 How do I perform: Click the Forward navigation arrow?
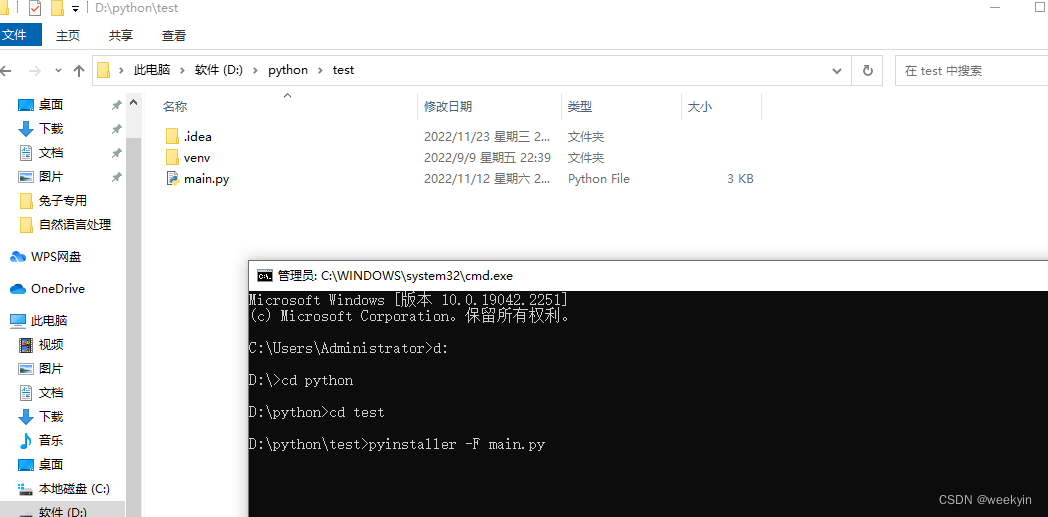point(35,70)
